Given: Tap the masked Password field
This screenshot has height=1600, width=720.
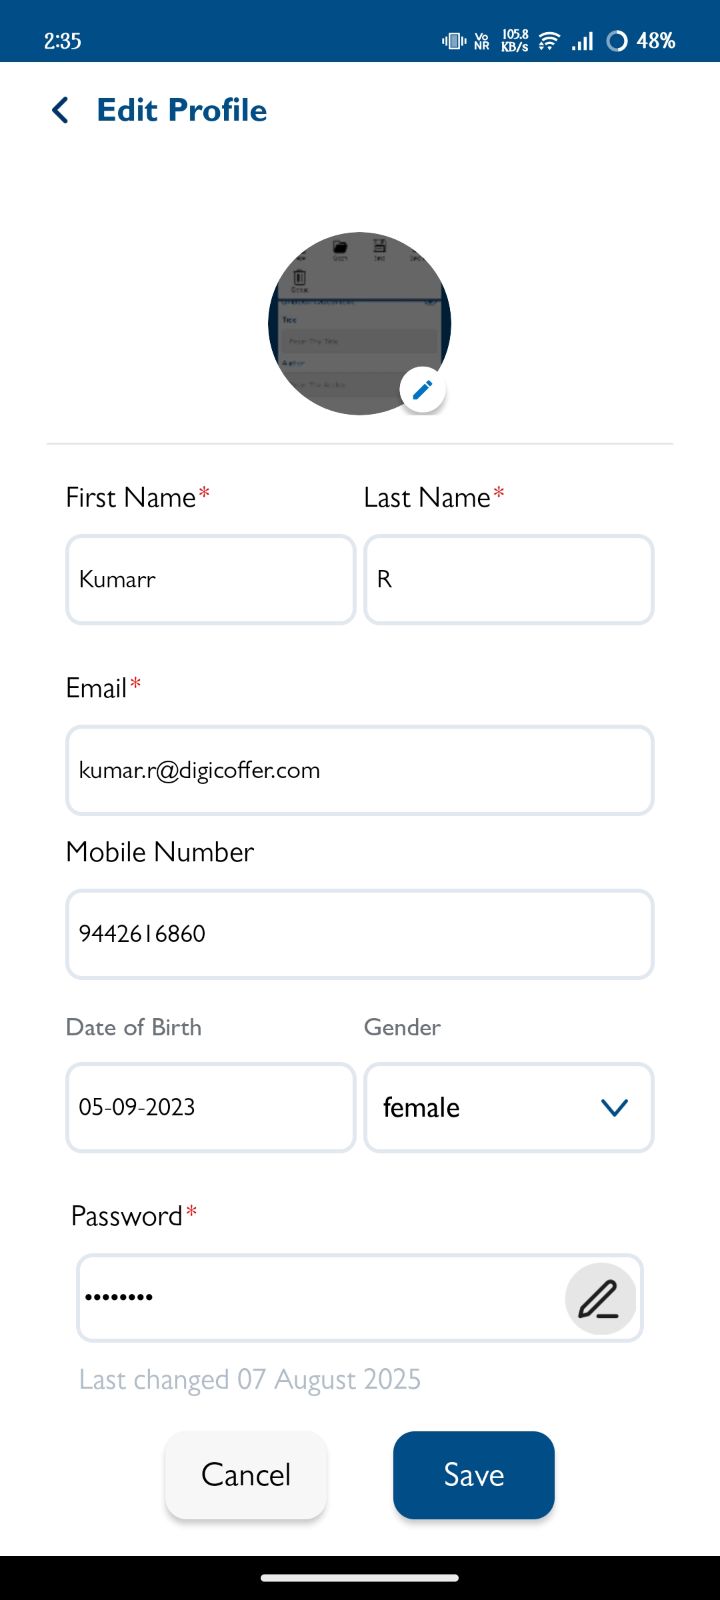Looking at the screenshot, I should pyautogui.click(x=320, y=1298).
